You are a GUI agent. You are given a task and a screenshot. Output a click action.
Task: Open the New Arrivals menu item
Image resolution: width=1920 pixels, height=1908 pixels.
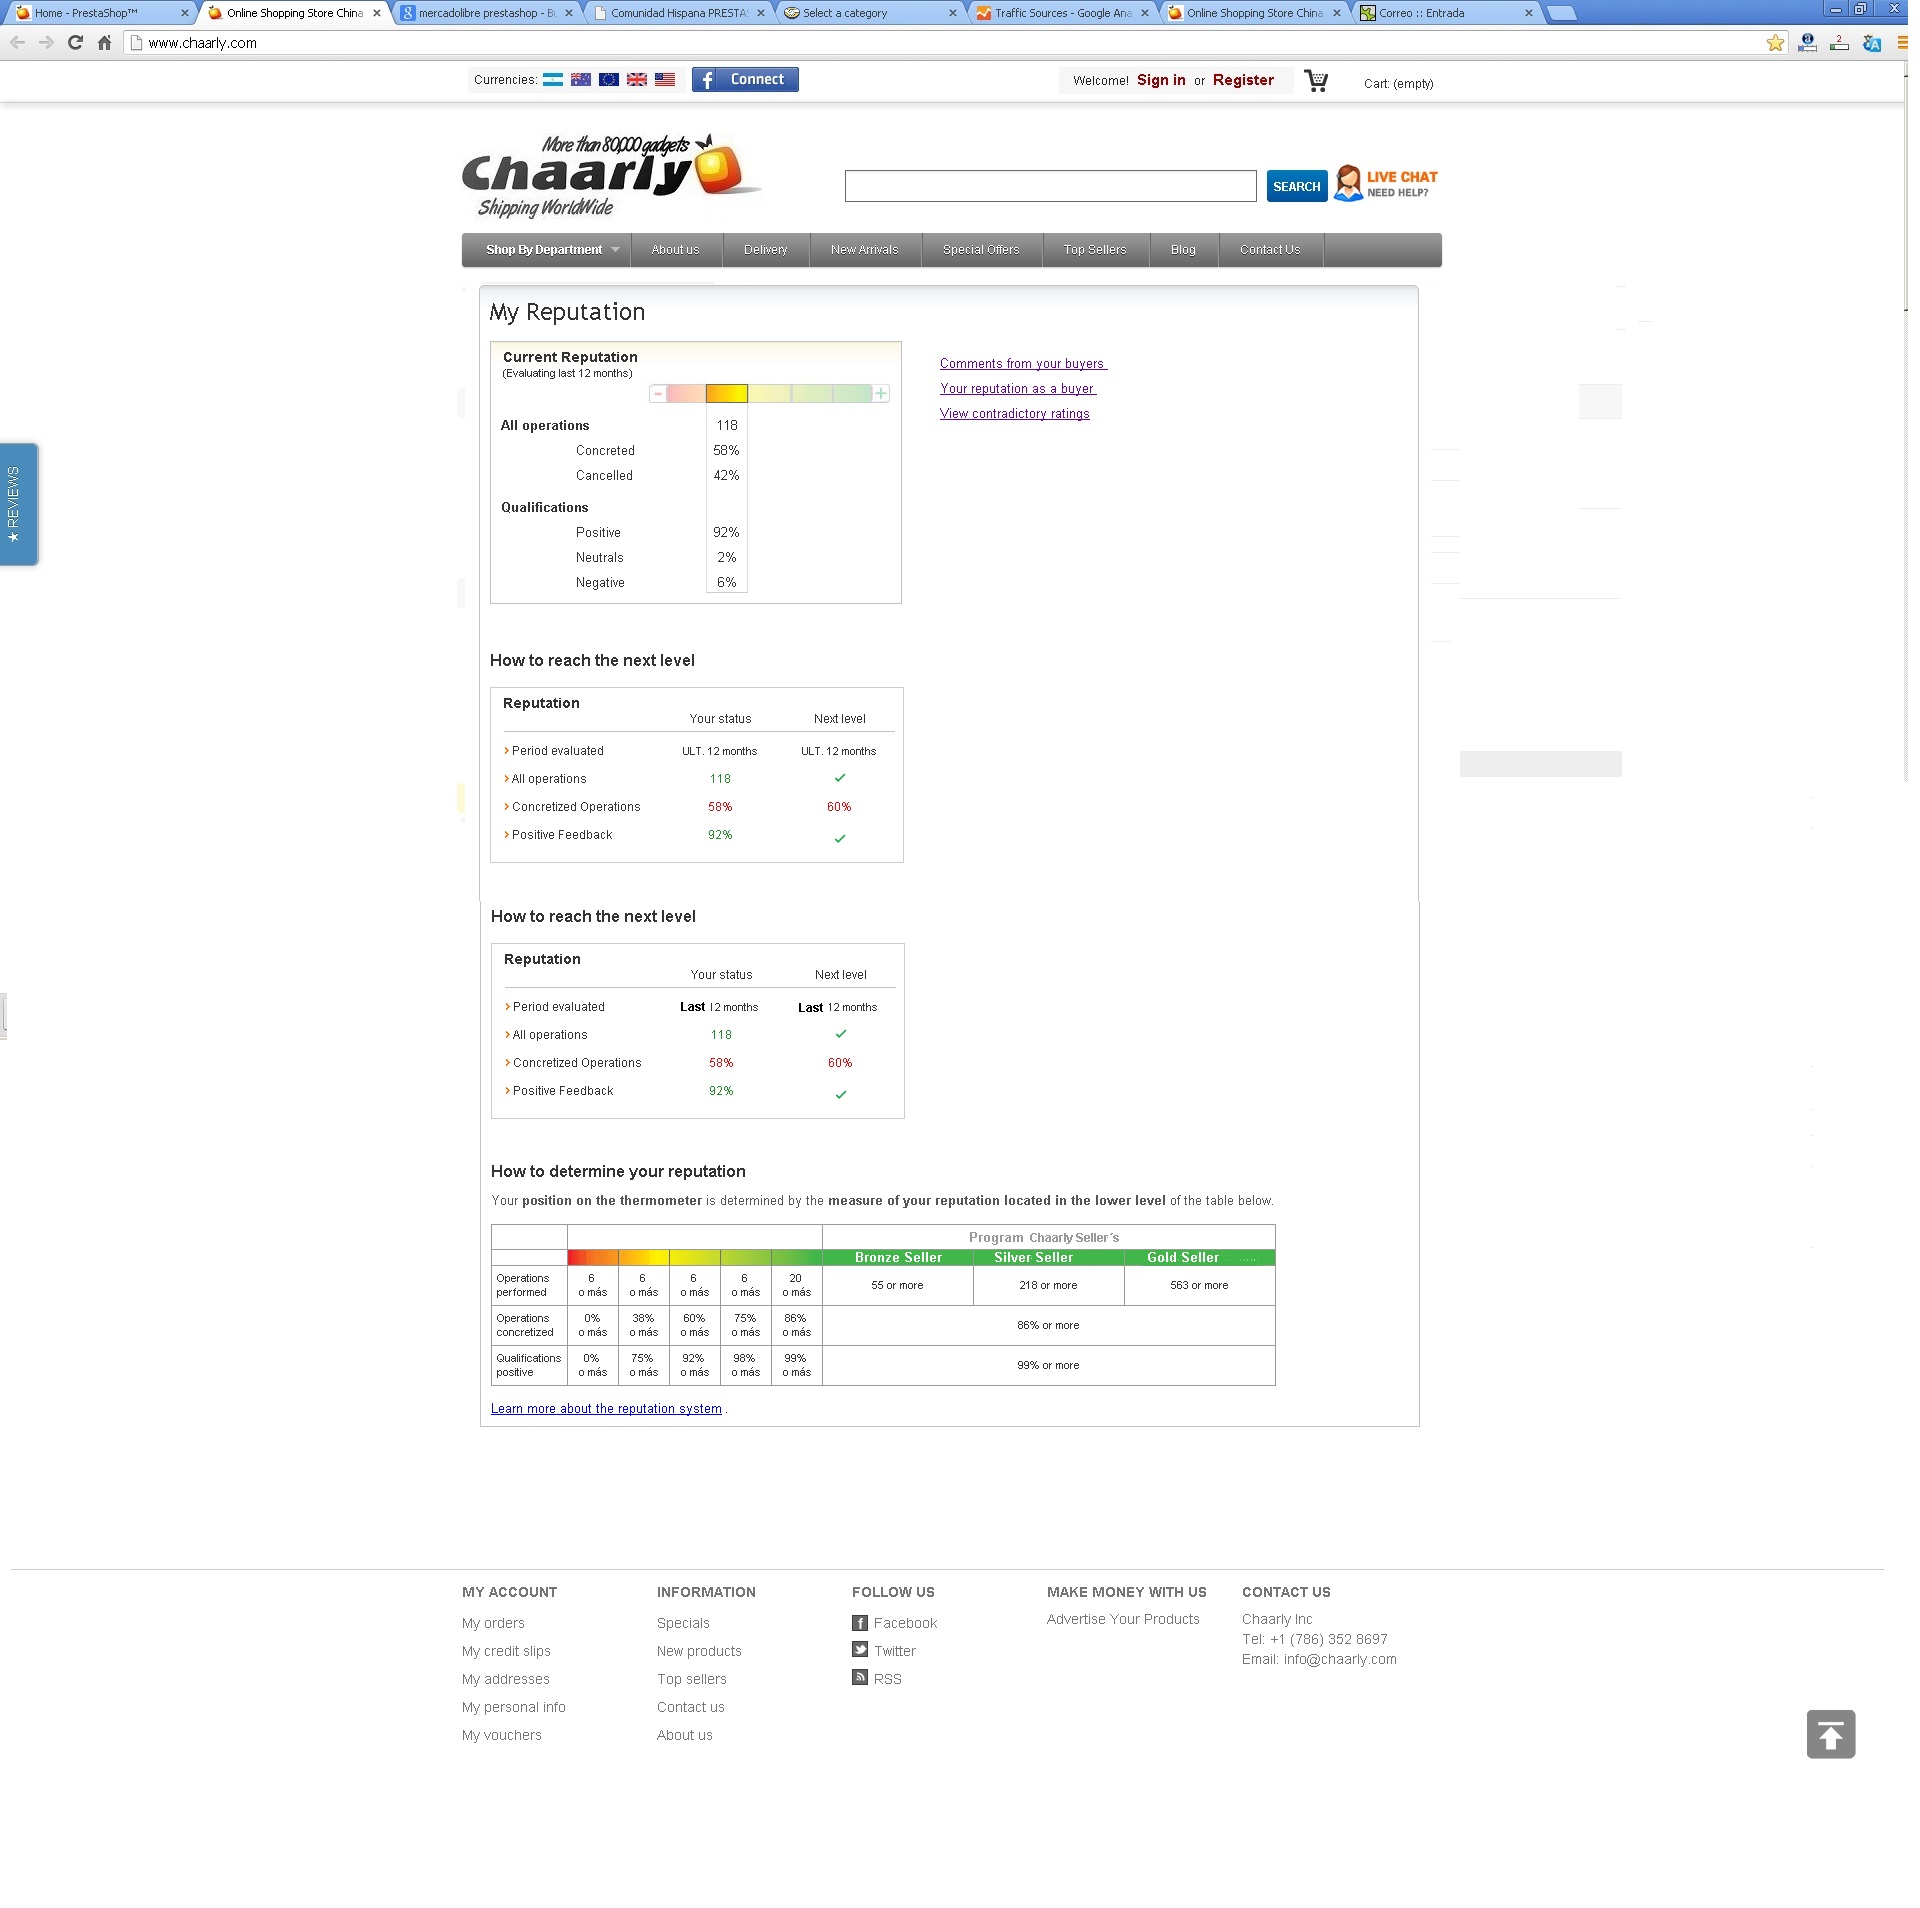864,250
